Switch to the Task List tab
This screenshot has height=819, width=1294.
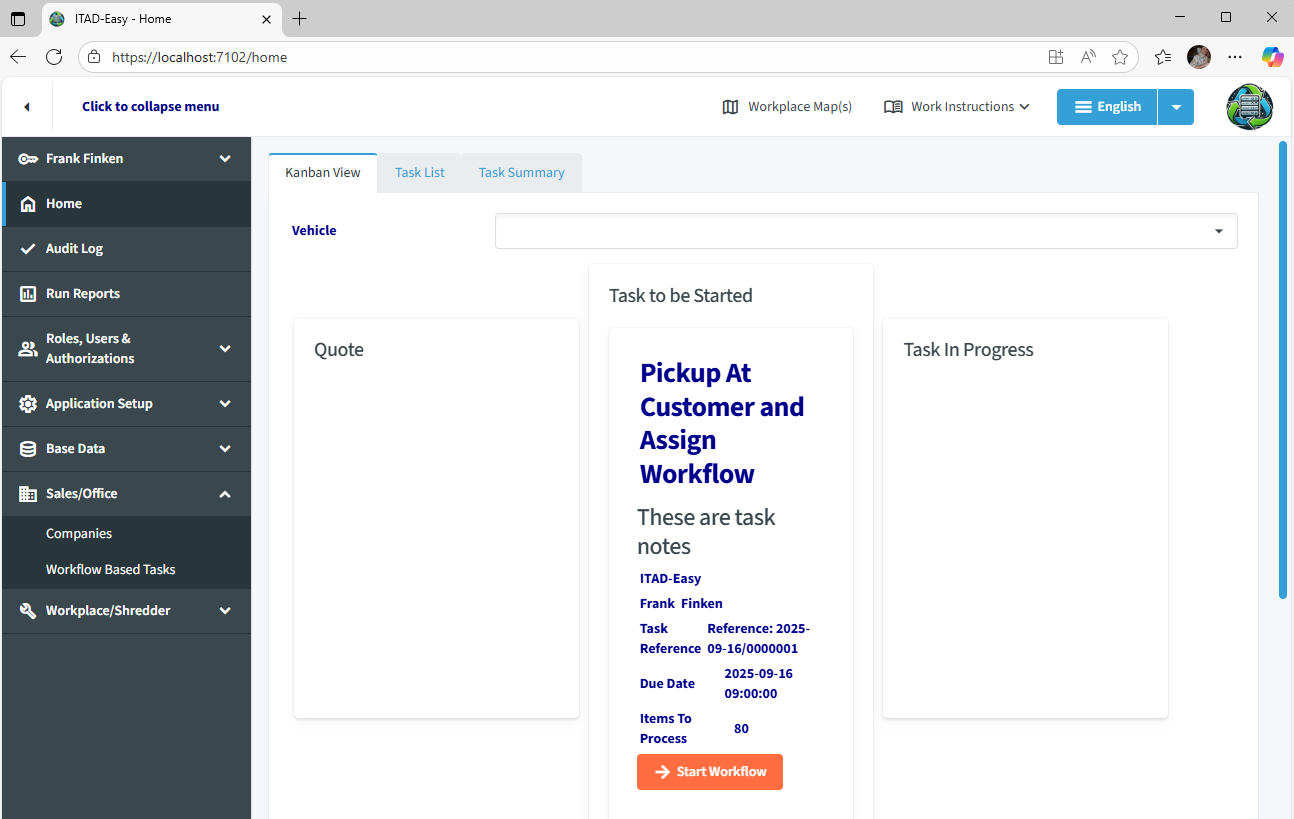tap(420, 173)
